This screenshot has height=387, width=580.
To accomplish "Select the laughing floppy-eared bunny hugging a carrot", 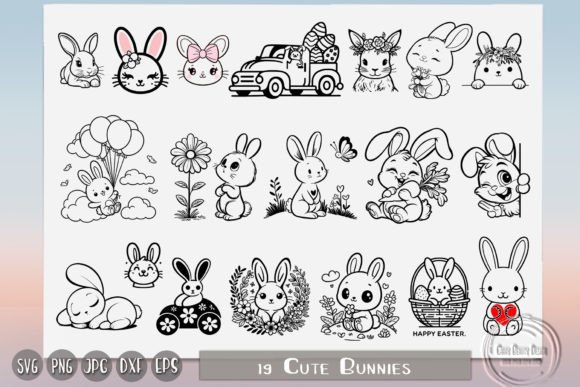I will [x=408, y=175].
